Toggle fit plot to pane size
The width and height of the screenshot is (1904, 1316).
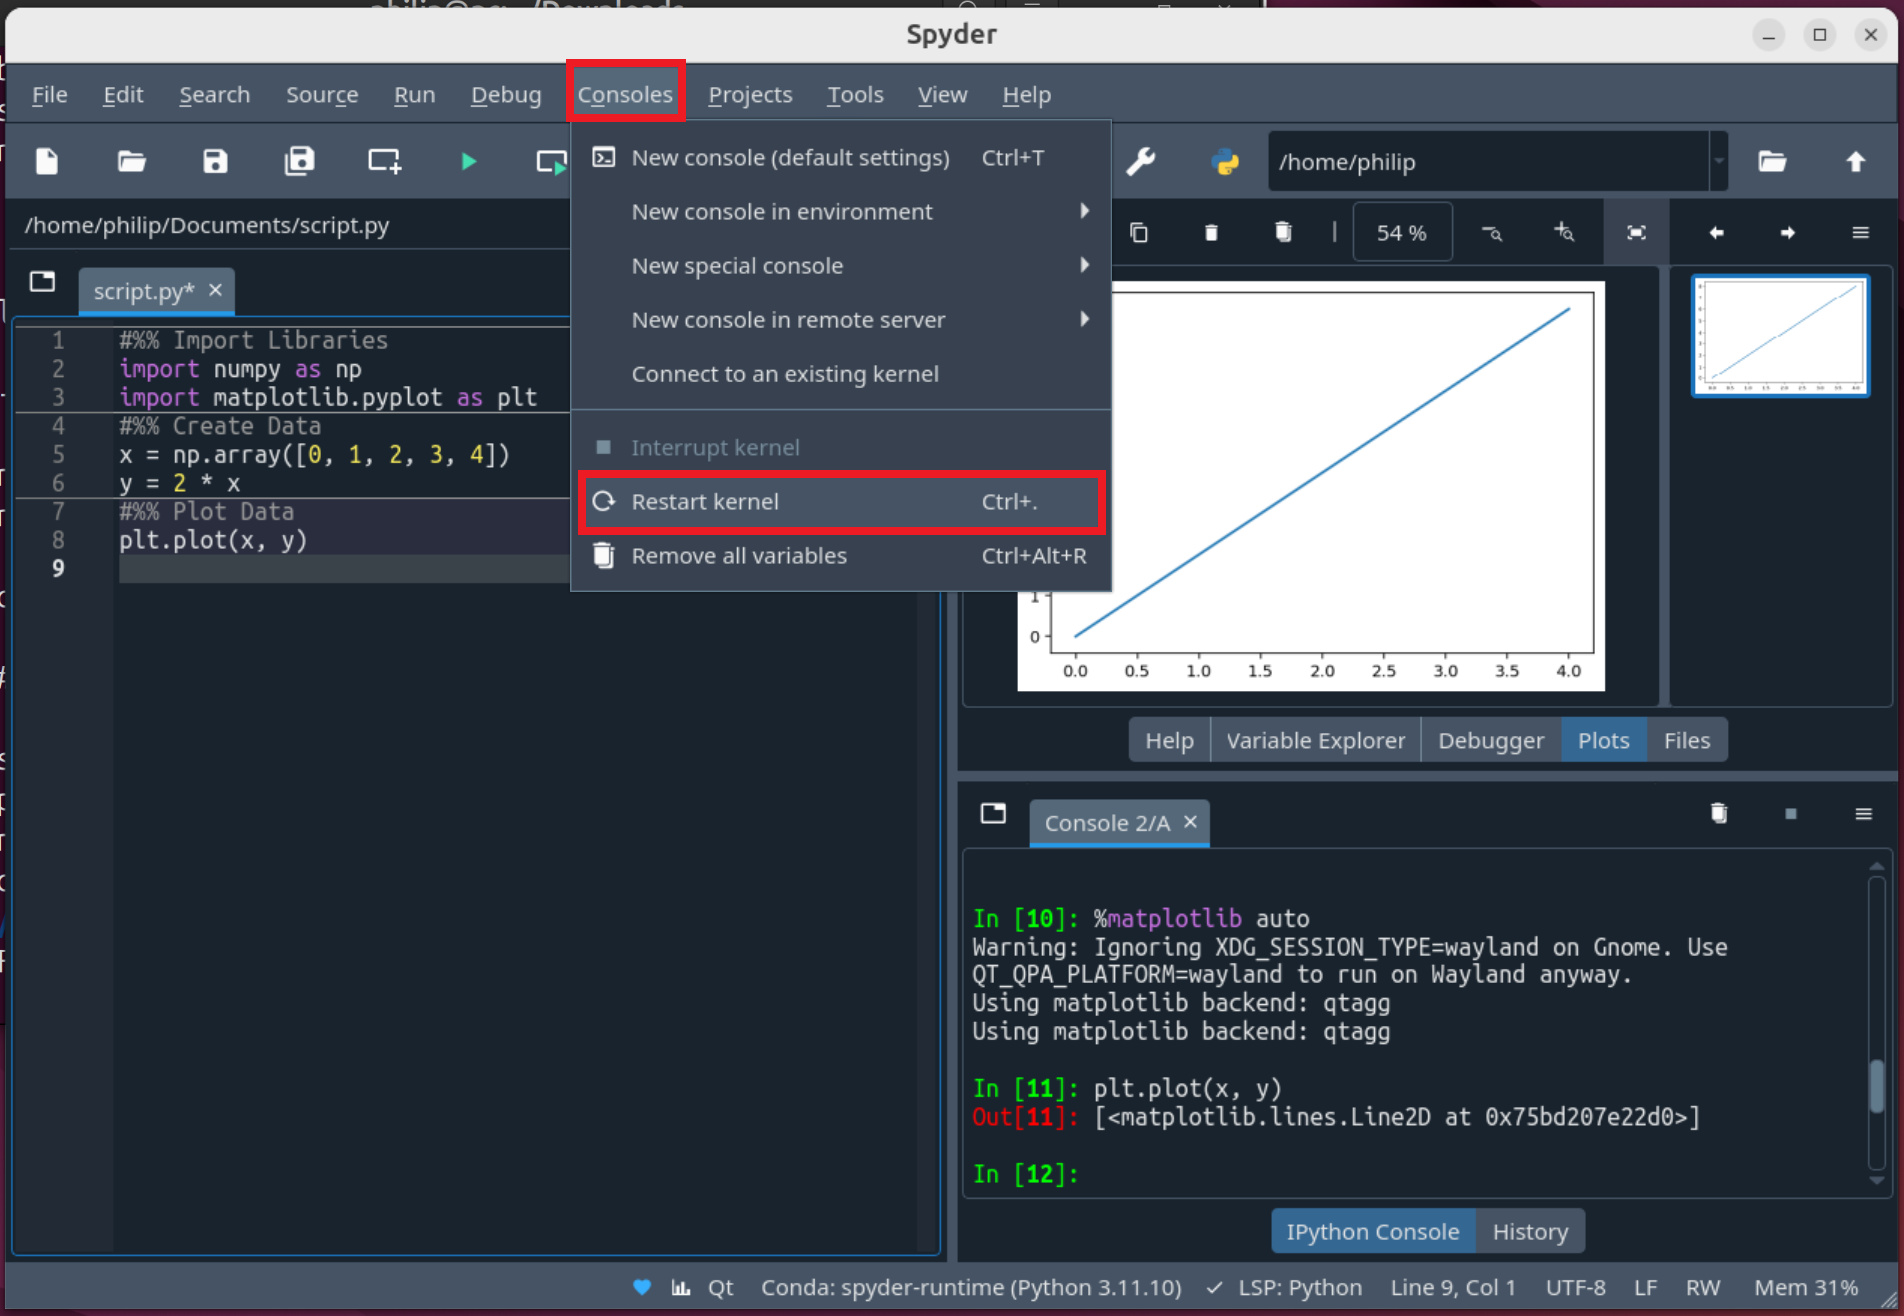point(1636,233)
